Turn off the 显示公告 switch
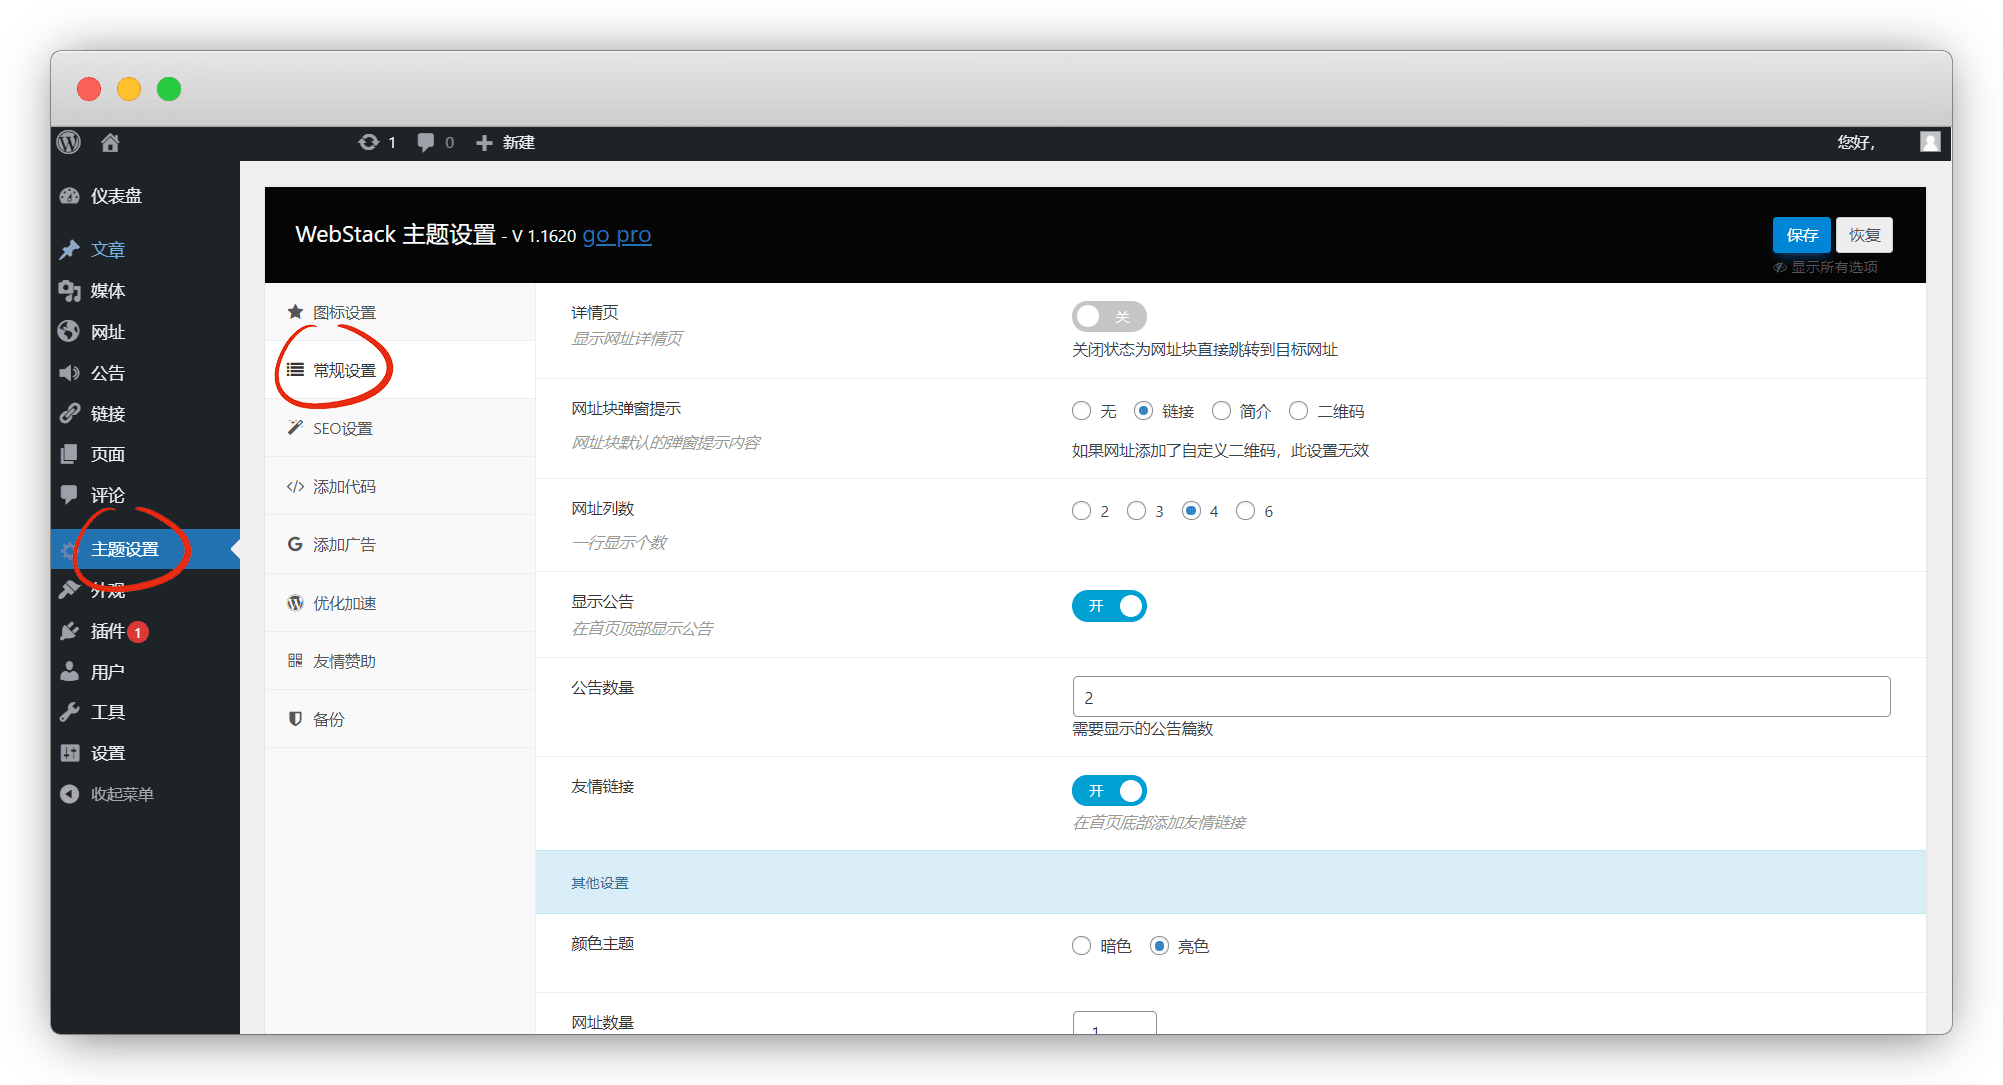 point(1108,606)
